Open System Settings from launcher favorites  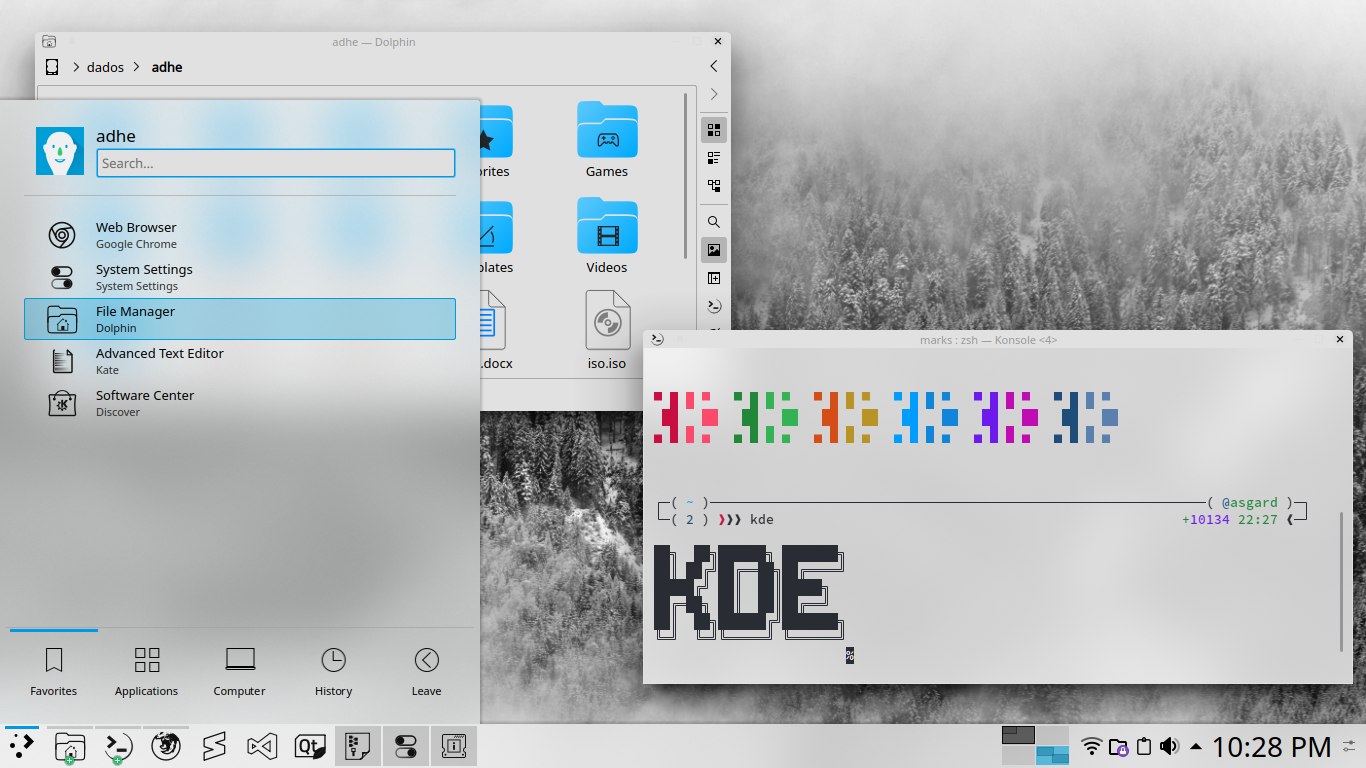click(240, 277)
